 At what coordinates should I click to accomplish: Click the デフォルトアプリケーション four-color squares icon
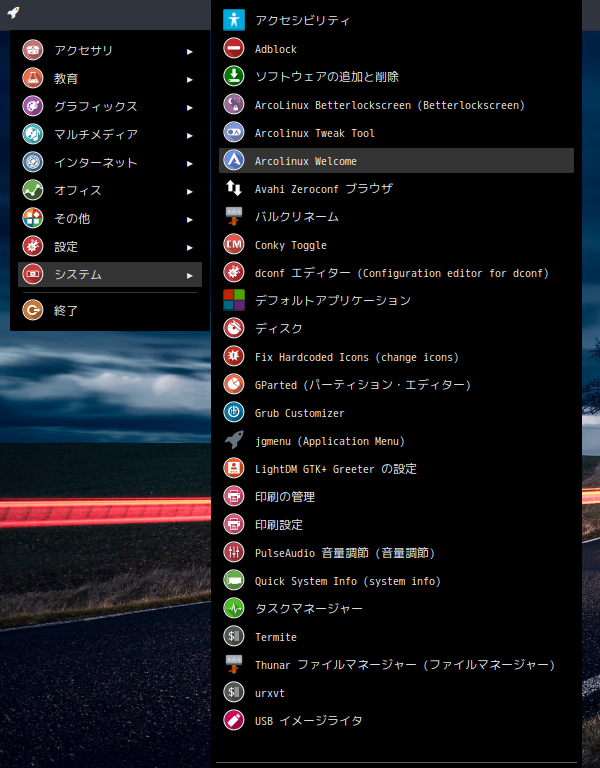click(234, 300)
